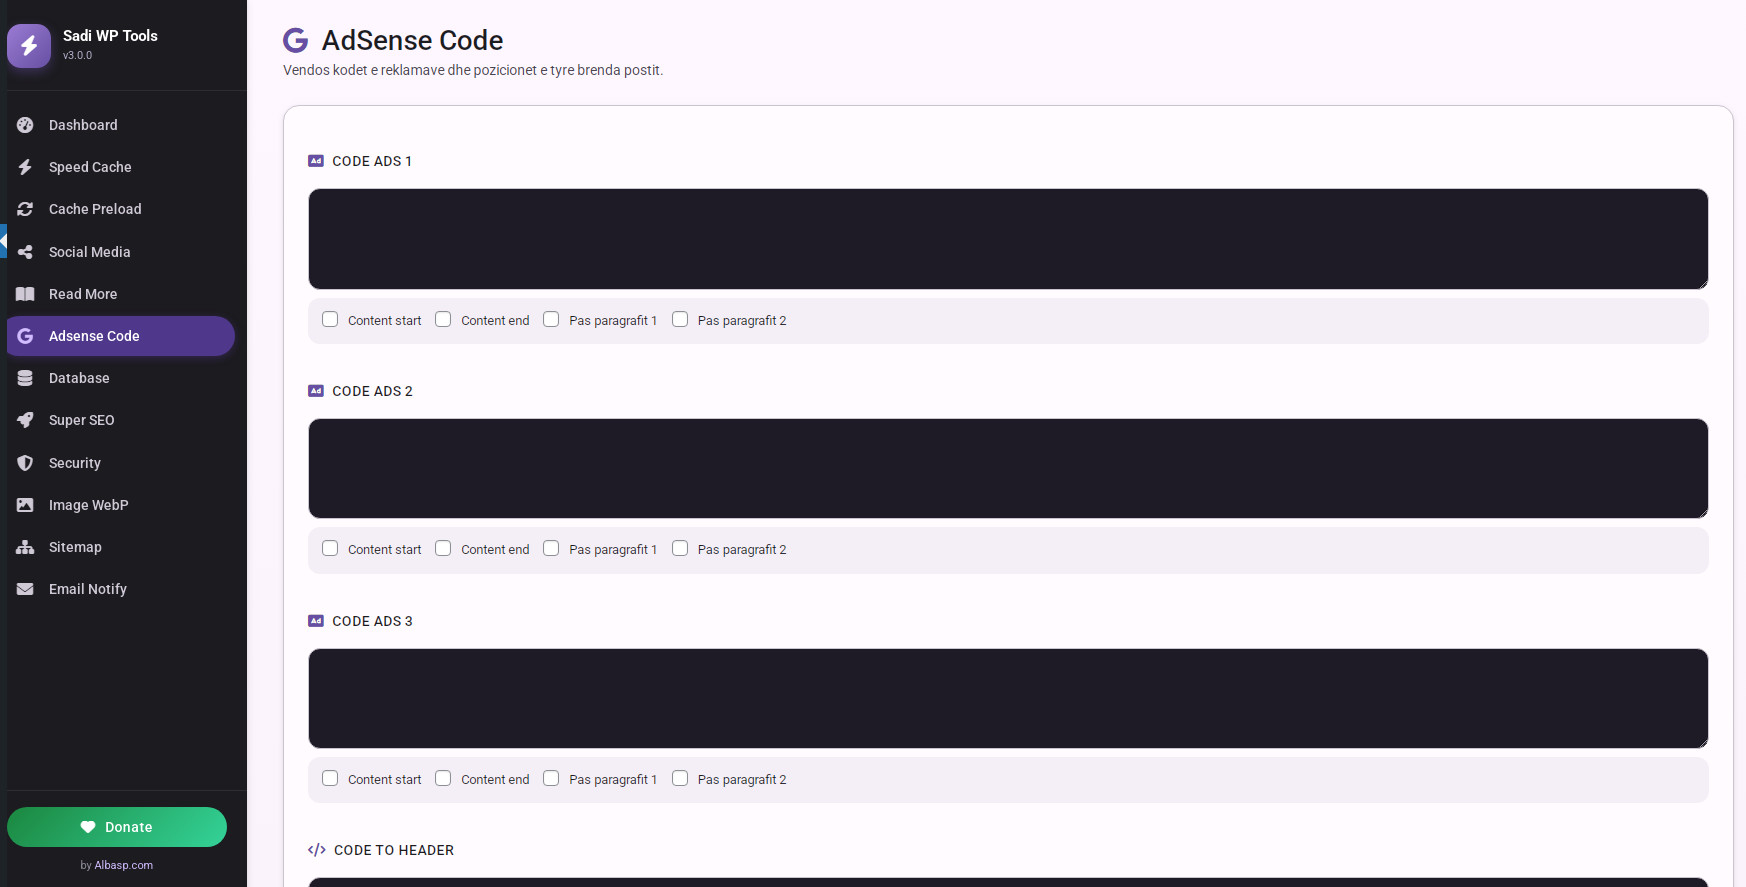Click the 'AdSense Code' page title
The image size is (1746, 887).
[x=412, y=40]
